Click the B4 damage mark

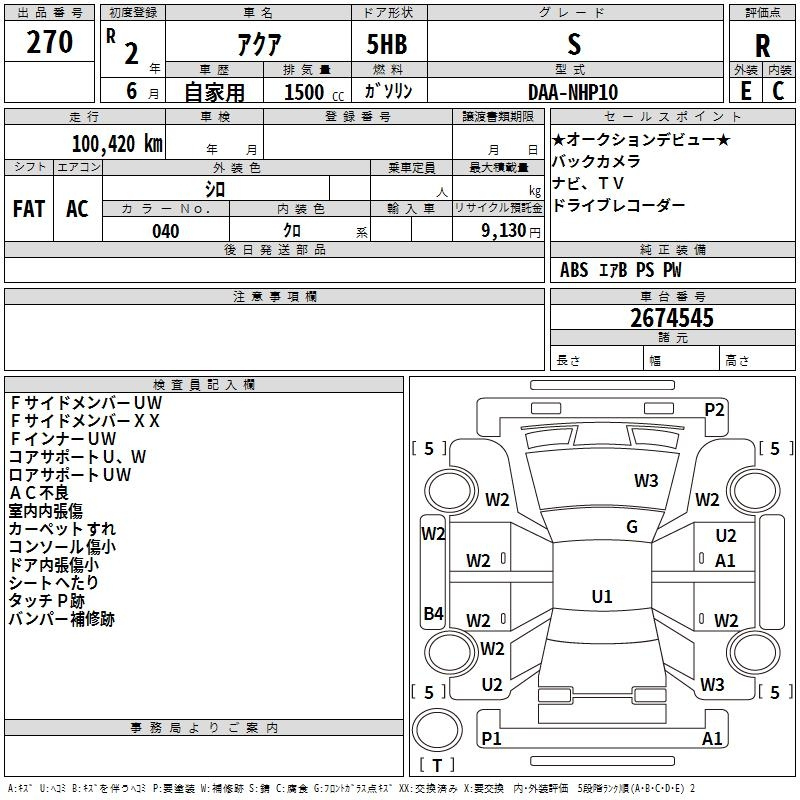point(433,614)
